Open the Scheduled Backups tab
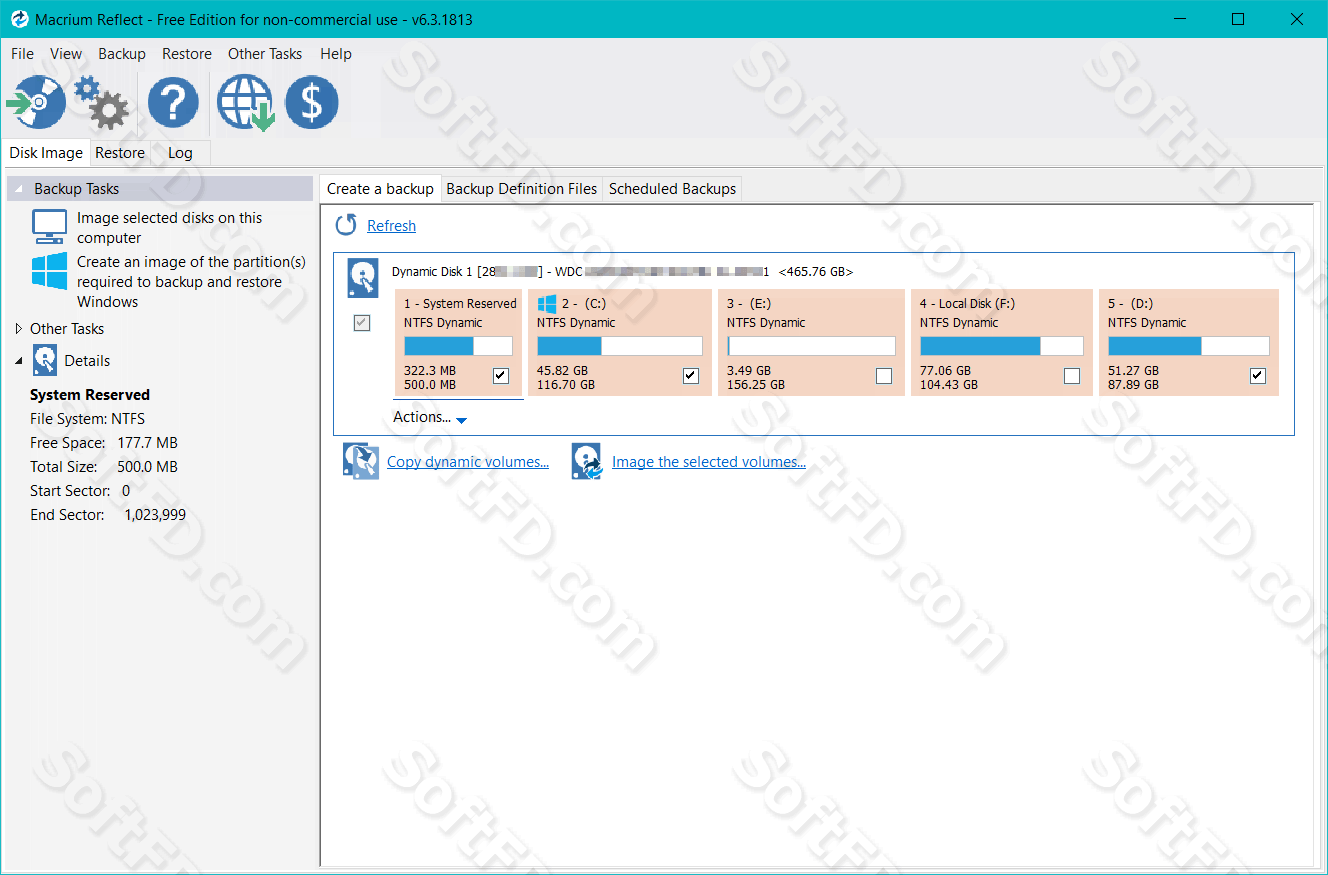1328x875 pixels. click(x=672, y=188)
